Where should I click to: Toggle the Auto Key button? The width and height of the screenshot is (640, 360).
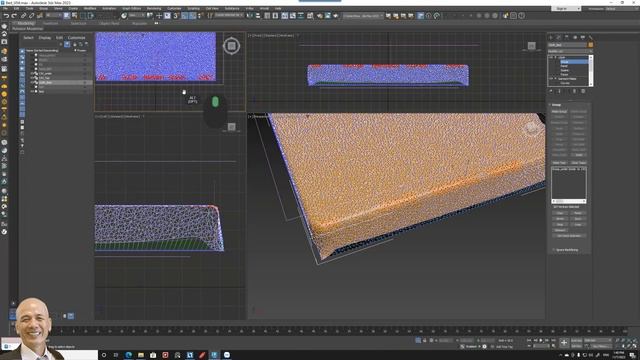(576, 340)
